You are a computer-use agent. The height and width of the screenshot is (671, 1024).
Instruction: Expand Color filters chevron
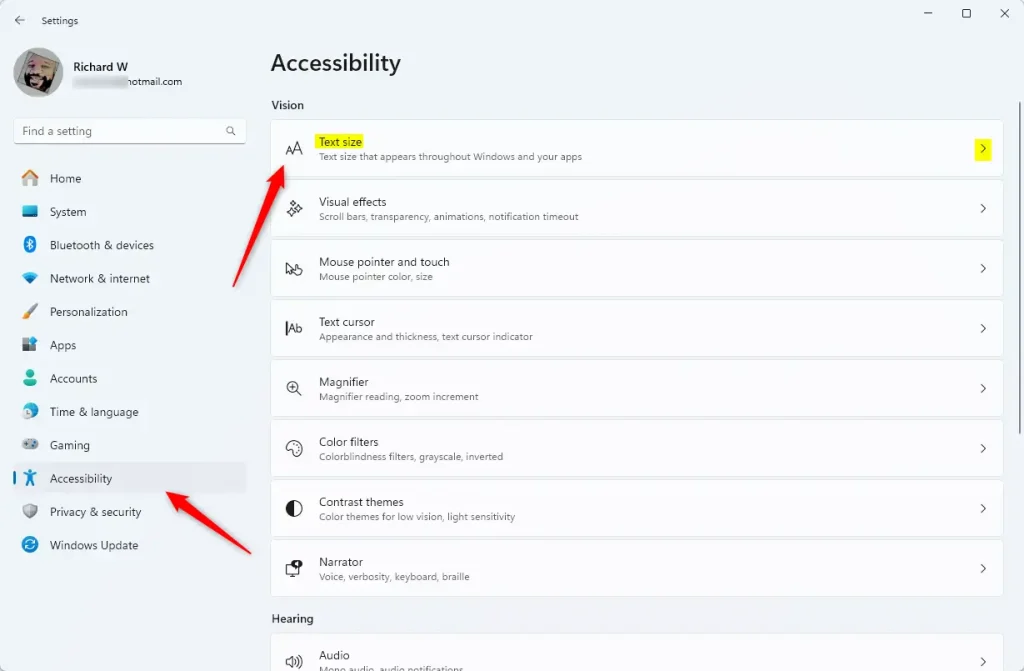click(x=983, y=448)
